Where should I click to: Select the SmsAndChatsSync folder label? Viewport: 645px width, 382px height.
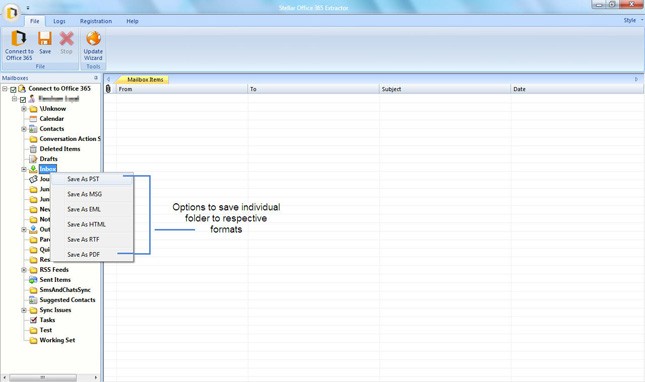(x=65, y=290)
